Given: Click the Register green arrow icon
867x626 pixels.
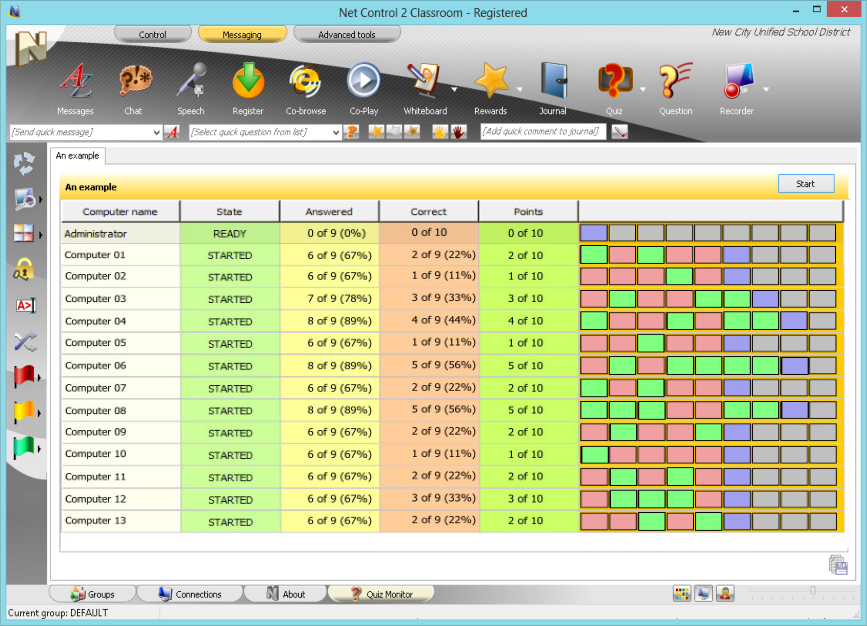Looking at the screenshot, I should pyautogui.click(x=248, y=81).
